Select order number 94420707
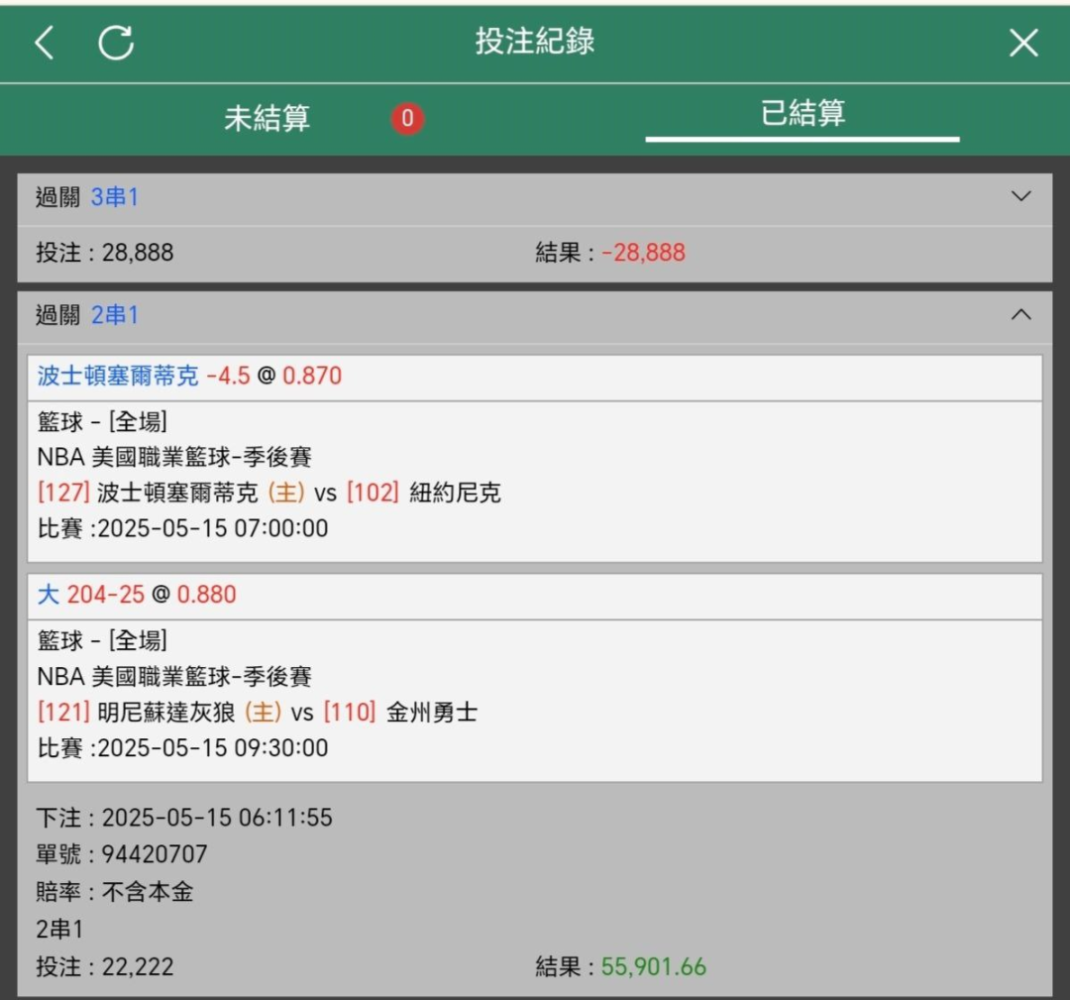Viewport: 1070px width, 1000px height. 154,855
